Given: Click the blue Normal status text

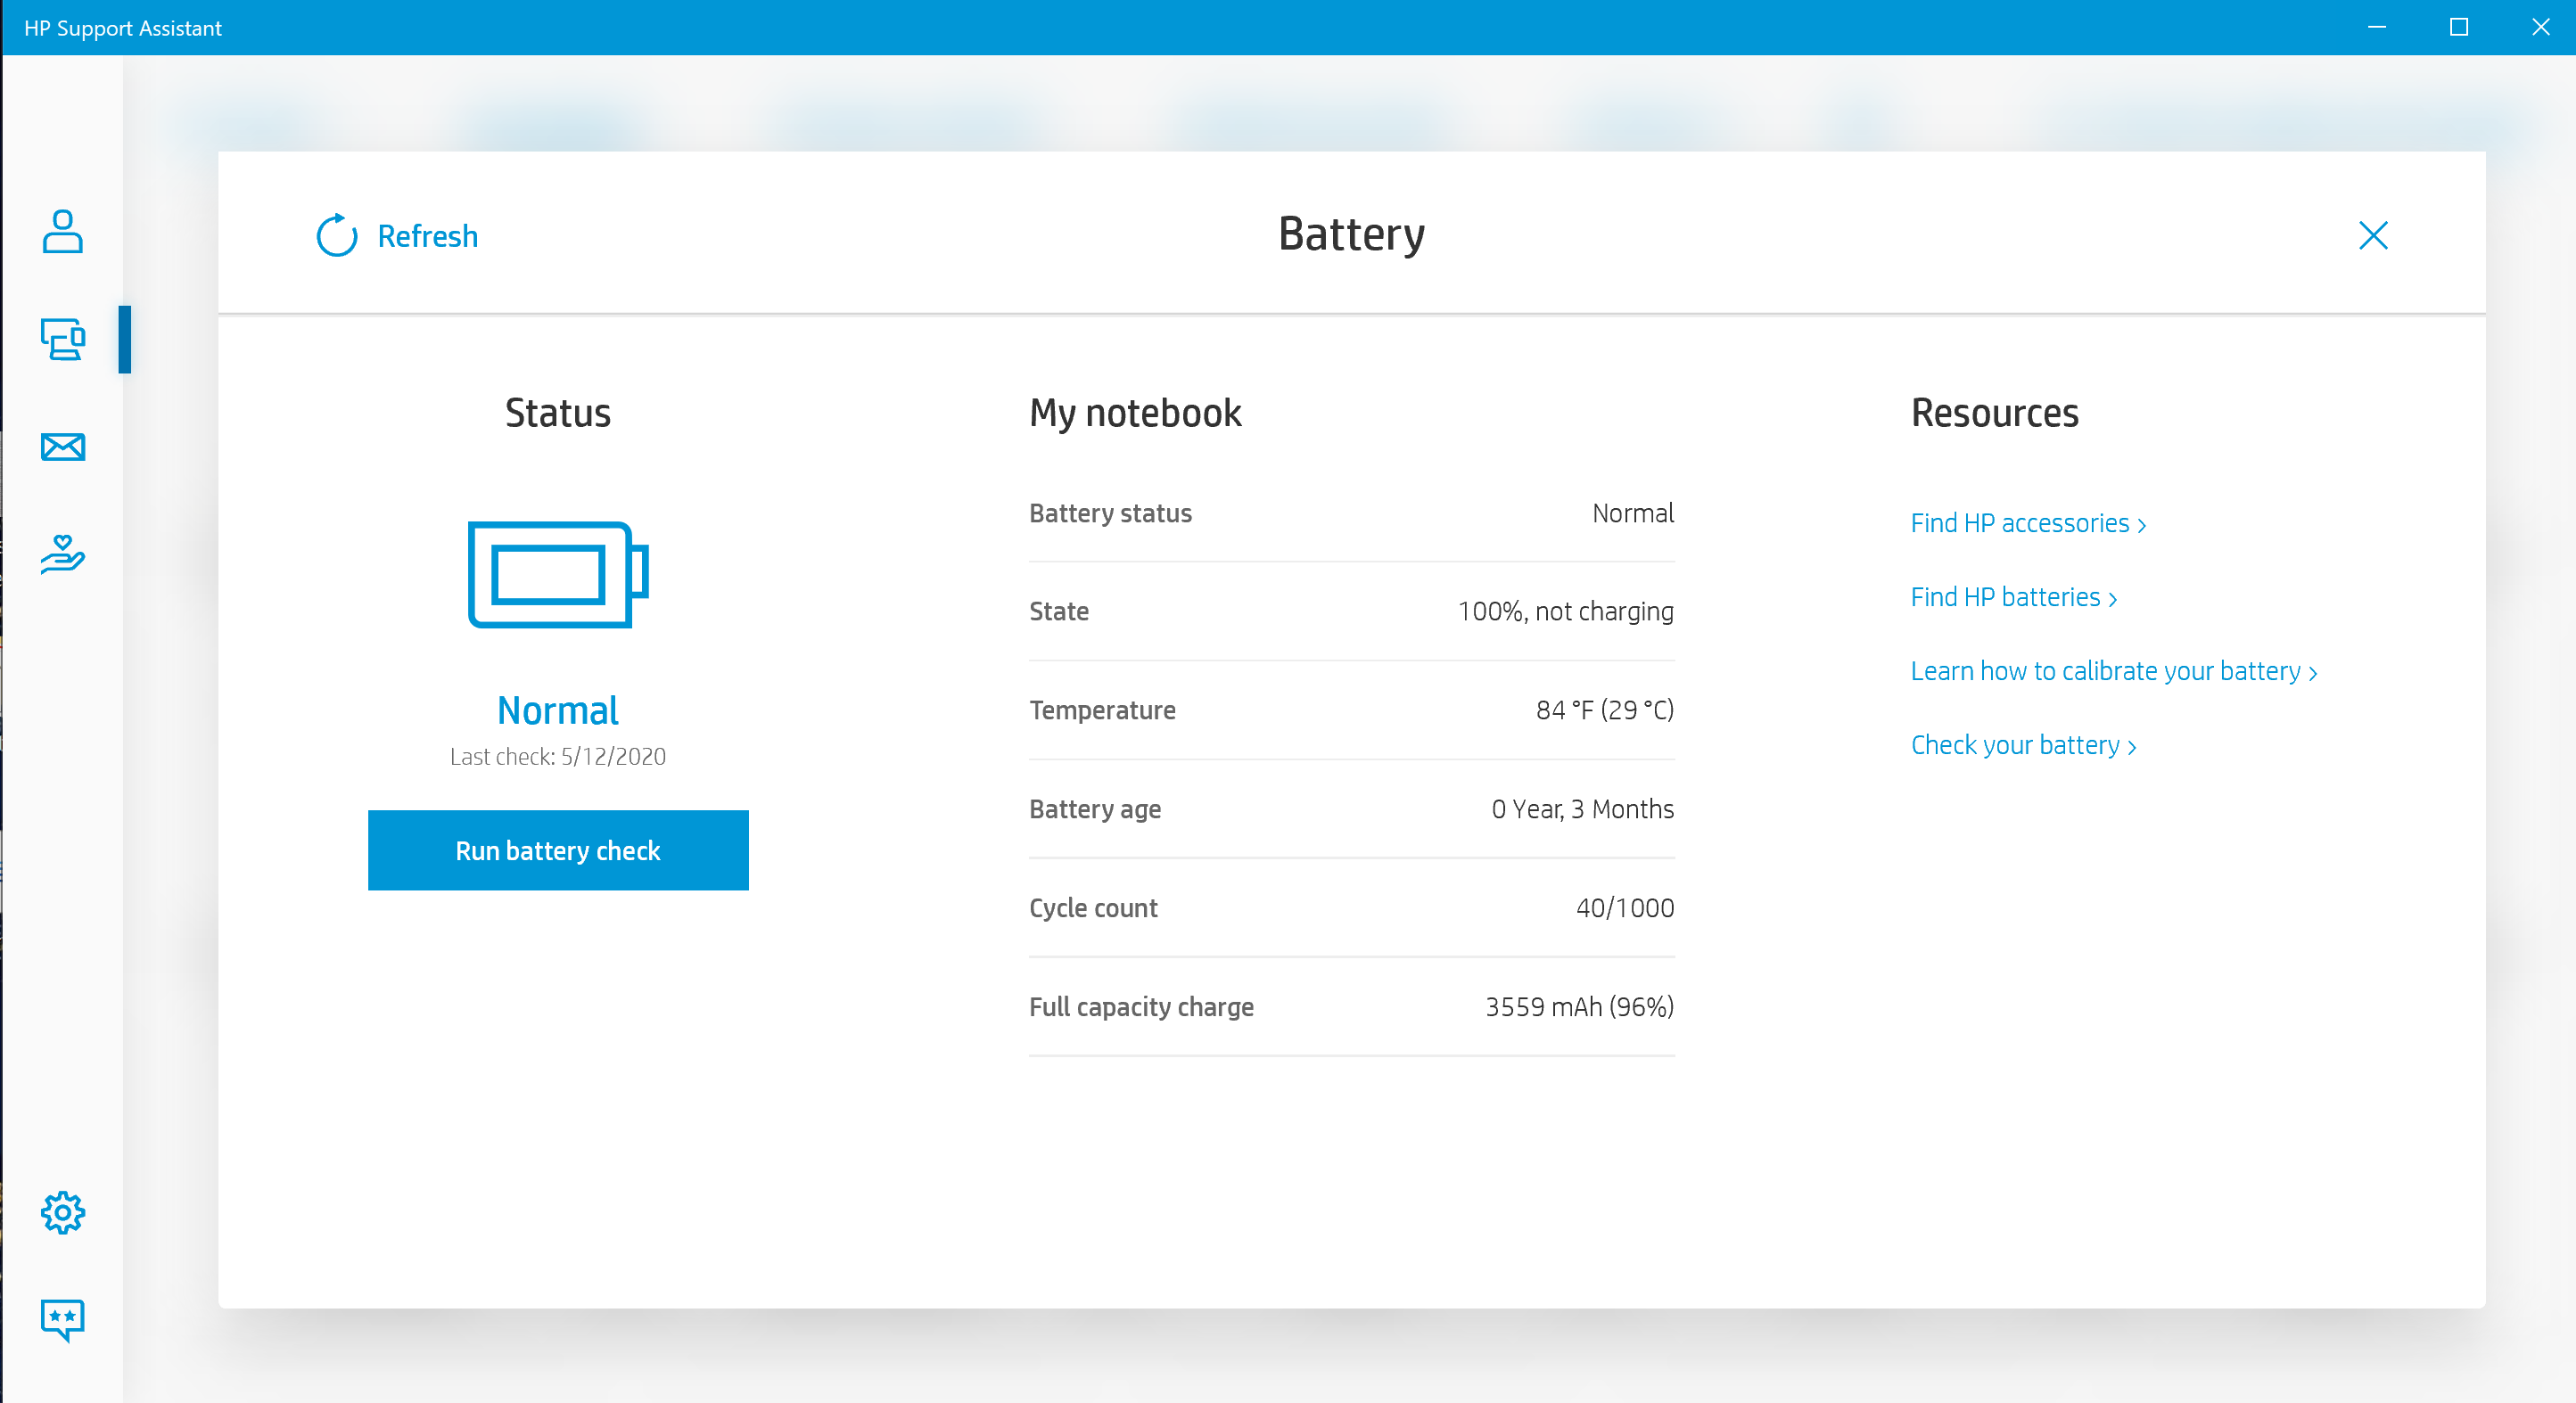Looking at the screenshot, I should point(558,710).
